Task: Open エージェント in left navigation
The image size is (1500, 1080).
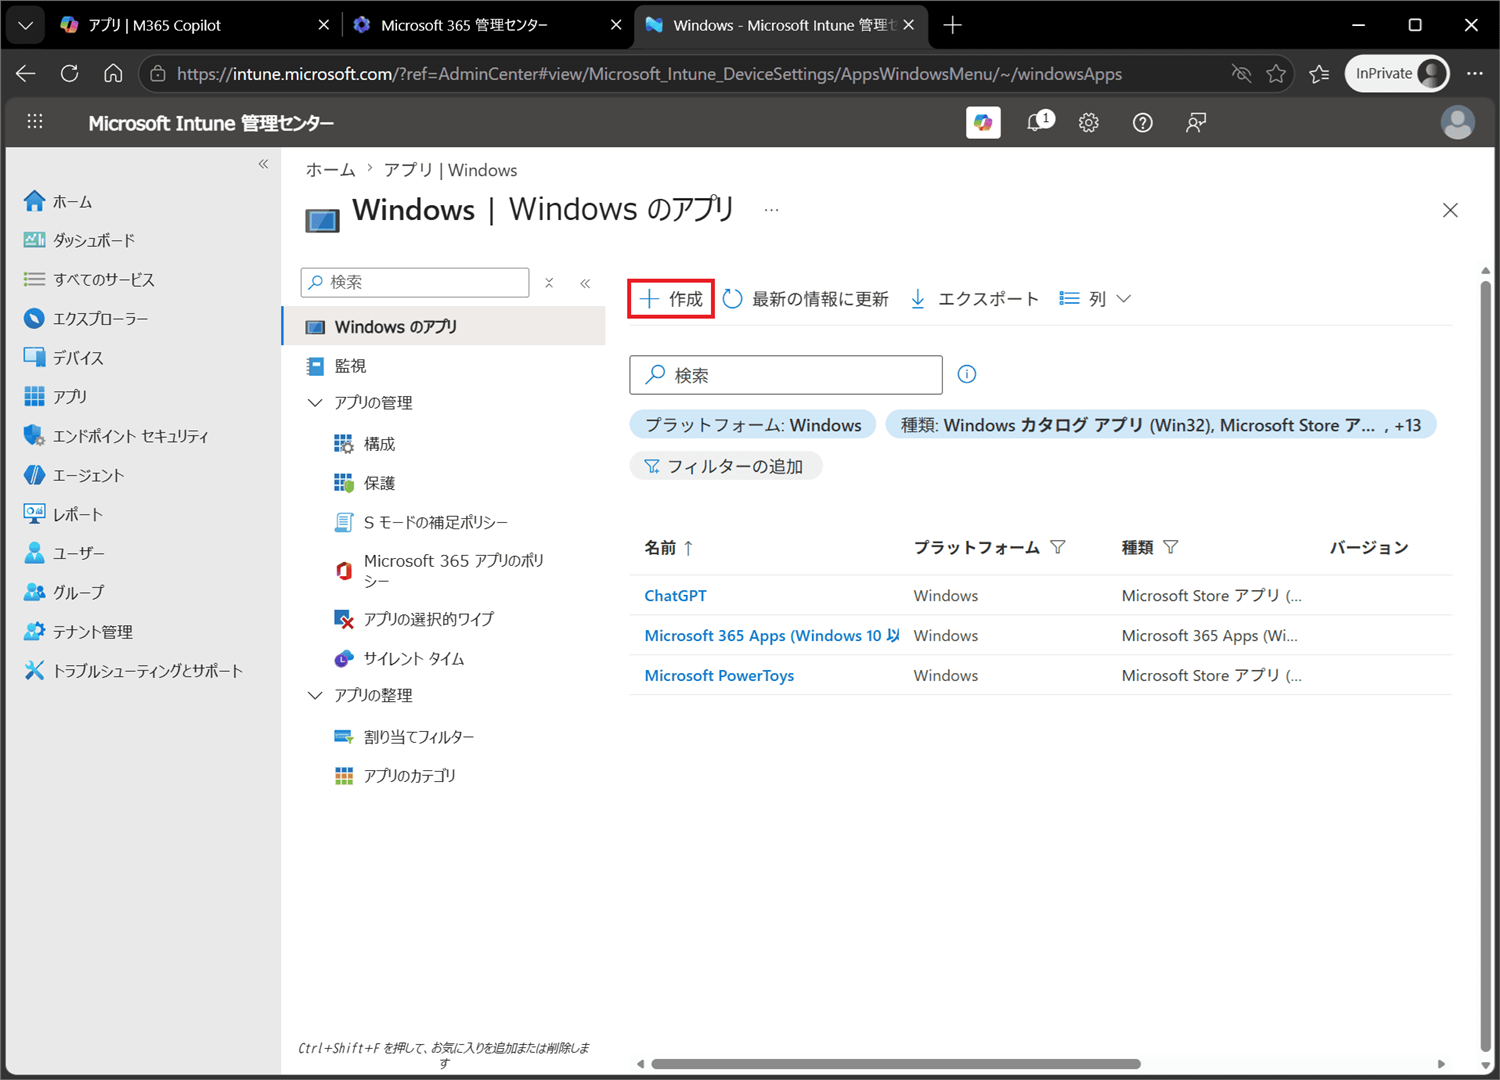Action: (x=74, y=475)
